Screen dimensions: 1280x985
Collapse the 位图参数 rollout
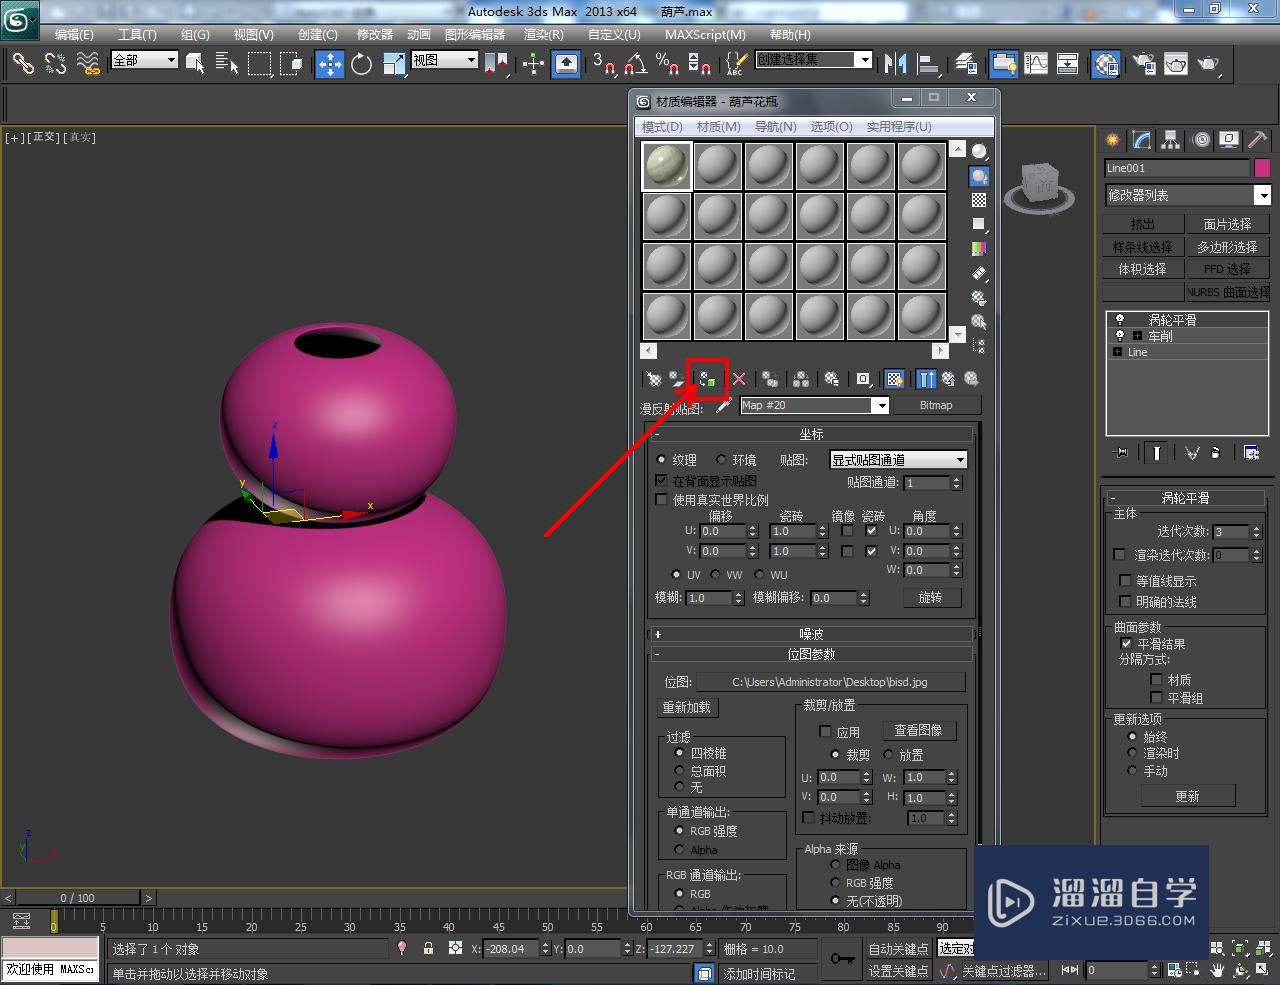click(x=810, y=654)
